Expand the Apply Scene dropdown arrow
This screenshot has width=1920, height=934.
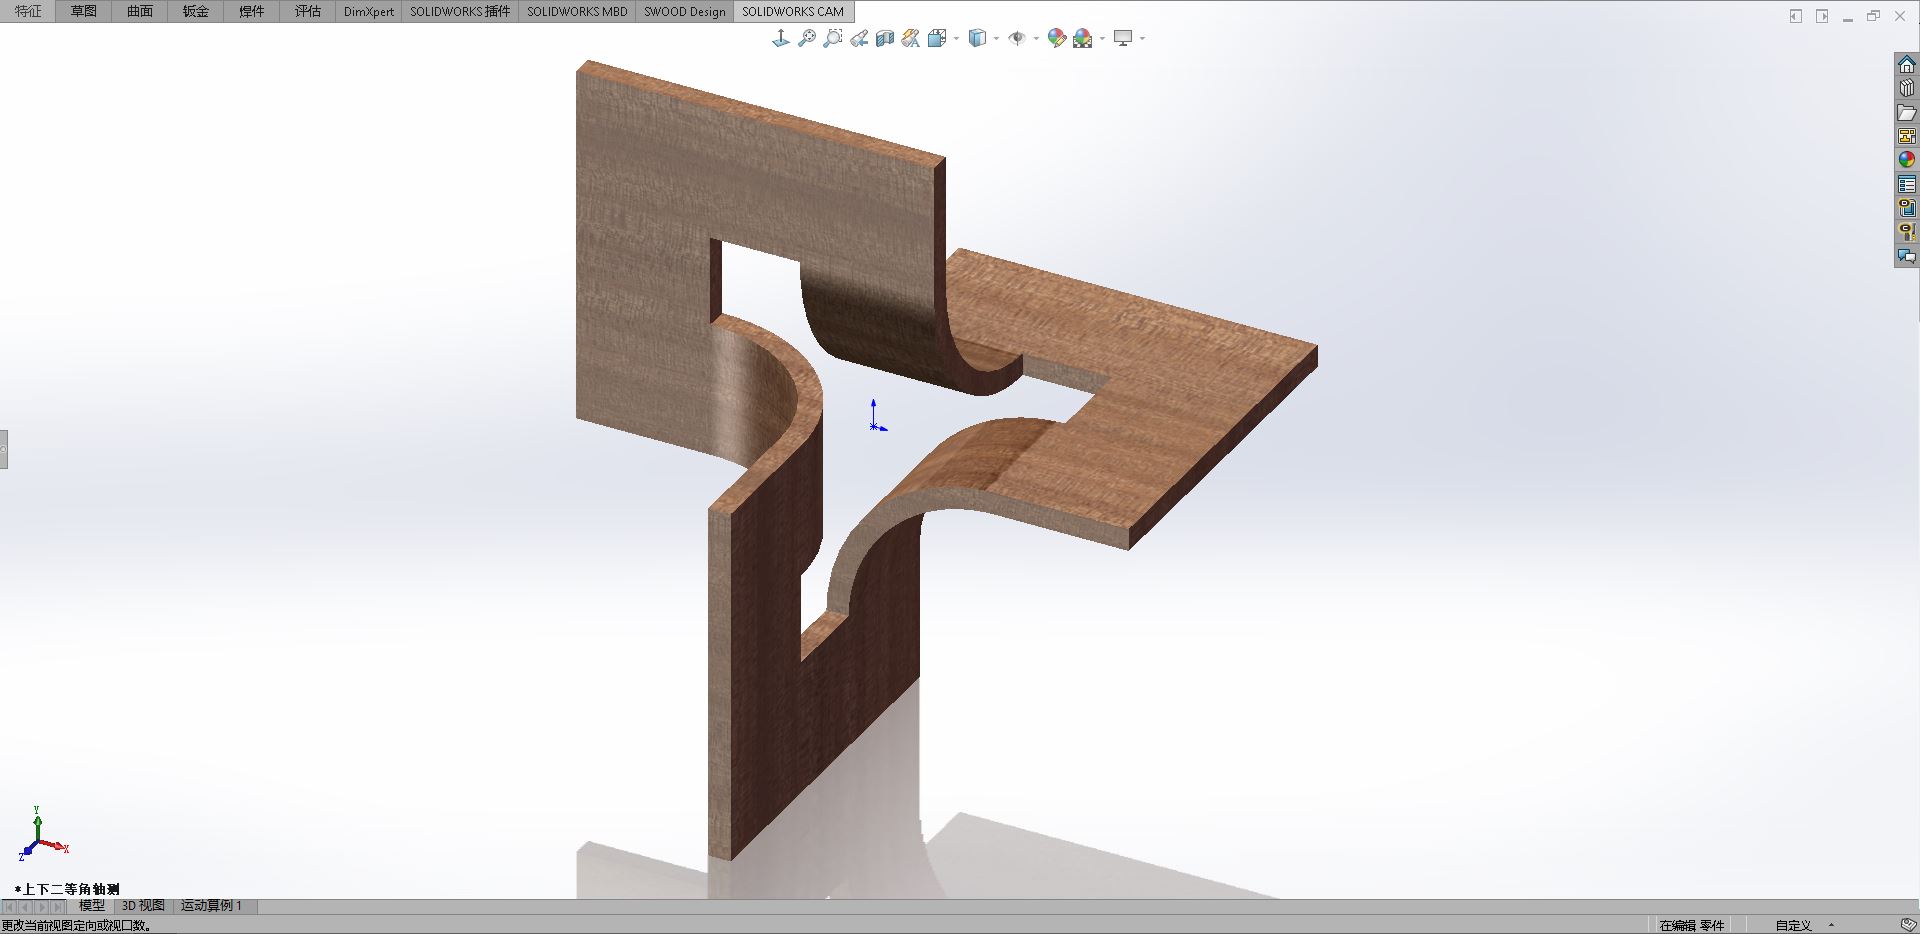point(1102,39)
